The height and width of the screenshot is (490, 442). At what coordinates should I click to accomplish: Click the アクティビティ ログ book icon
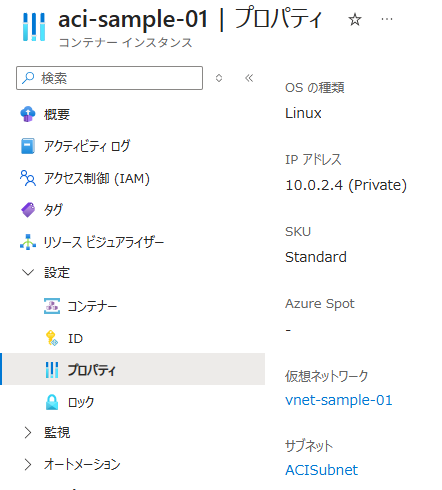pyautogui.click(x=28, y=146)
